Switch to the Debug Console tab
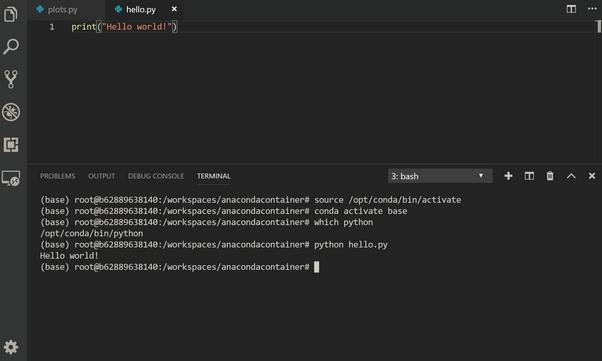This screenshot has width=602, height=361. coord(156,176)
